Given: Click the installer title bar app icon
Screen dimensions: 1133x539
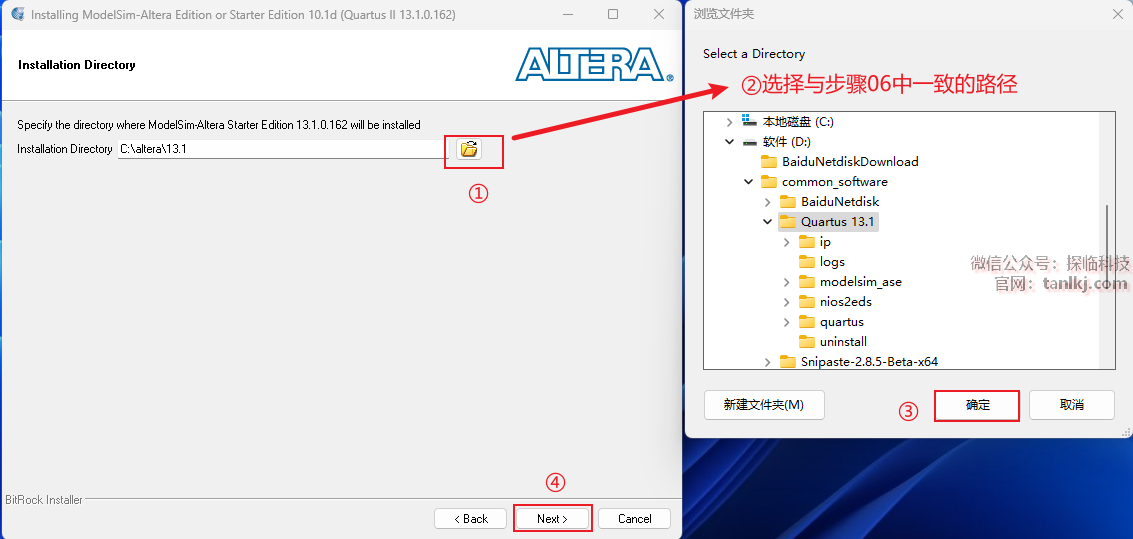Looking at the screenshot, I should [x=17, y=14].
